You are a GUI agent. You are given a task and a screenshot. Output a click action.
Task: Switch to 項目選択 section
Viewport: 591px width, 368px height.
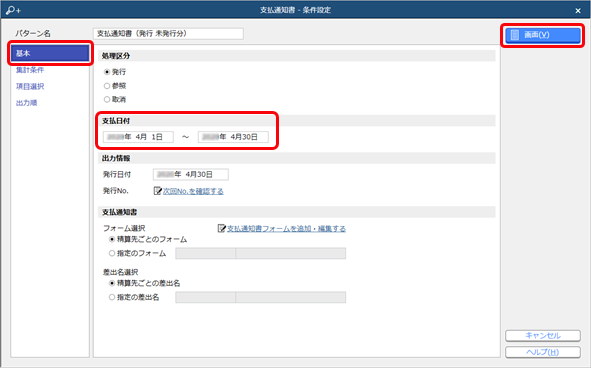pyautogui.click(x=30, y=86)
